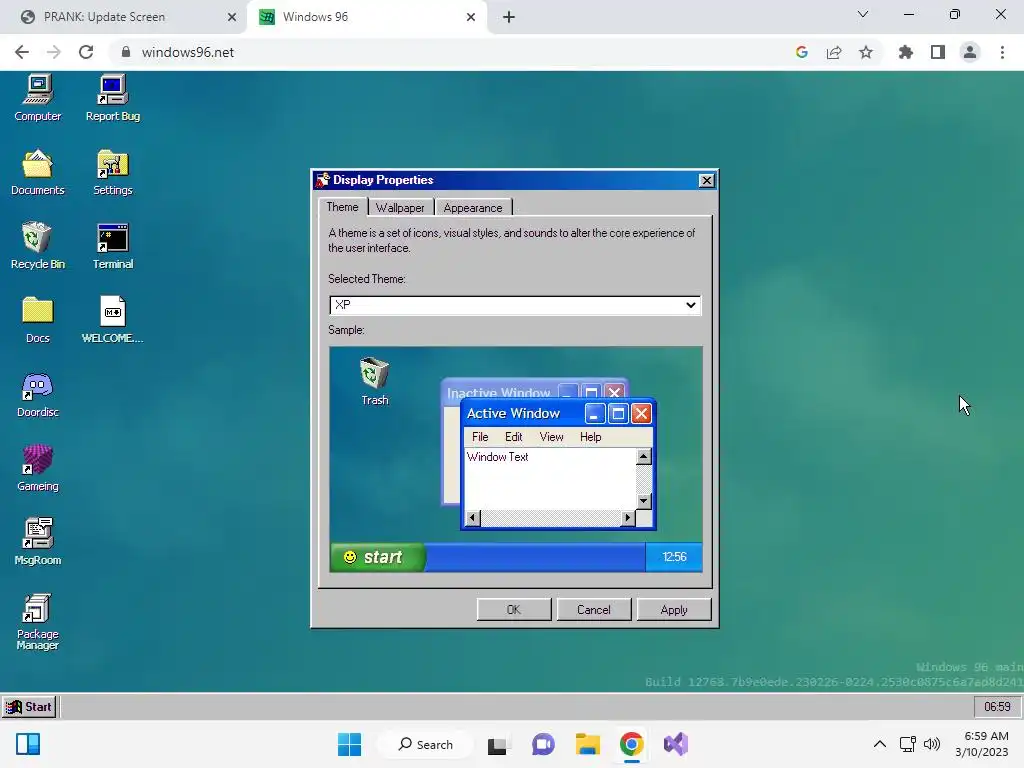Open the Docs folder icon
Viewport: 1024px width, 768px height.
[37, 320]
